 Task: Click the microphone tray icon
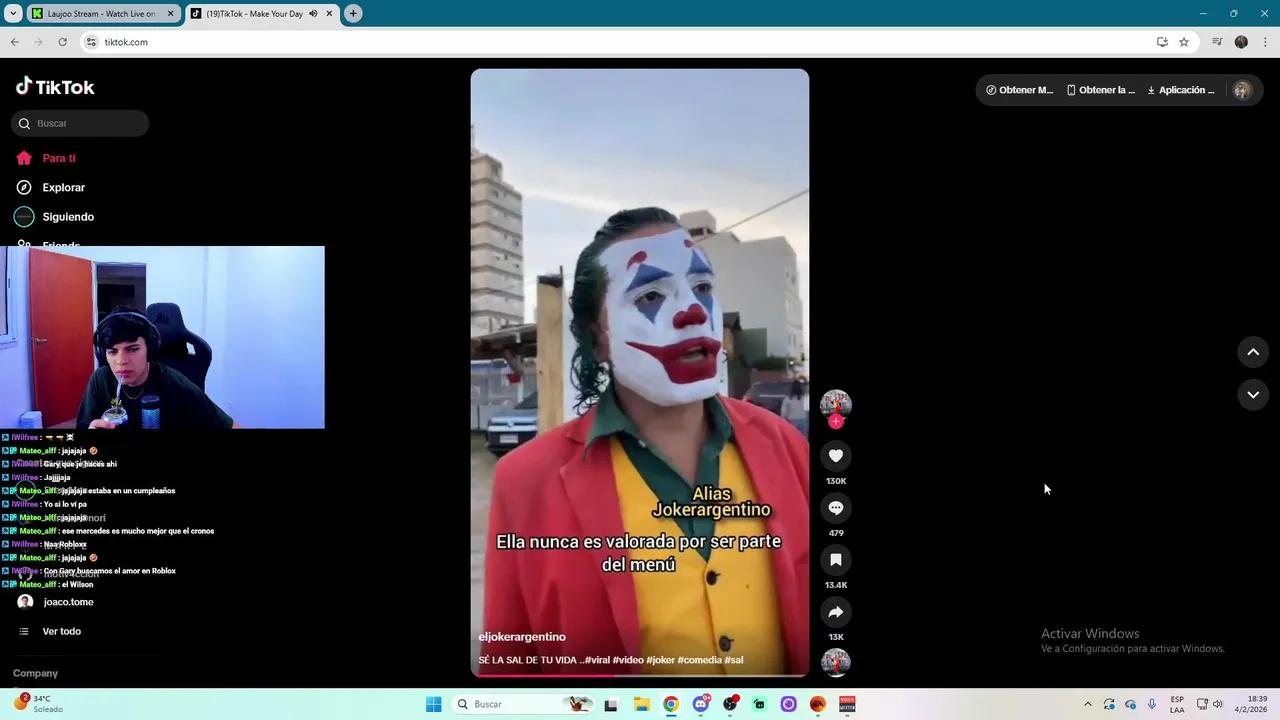1152,704
